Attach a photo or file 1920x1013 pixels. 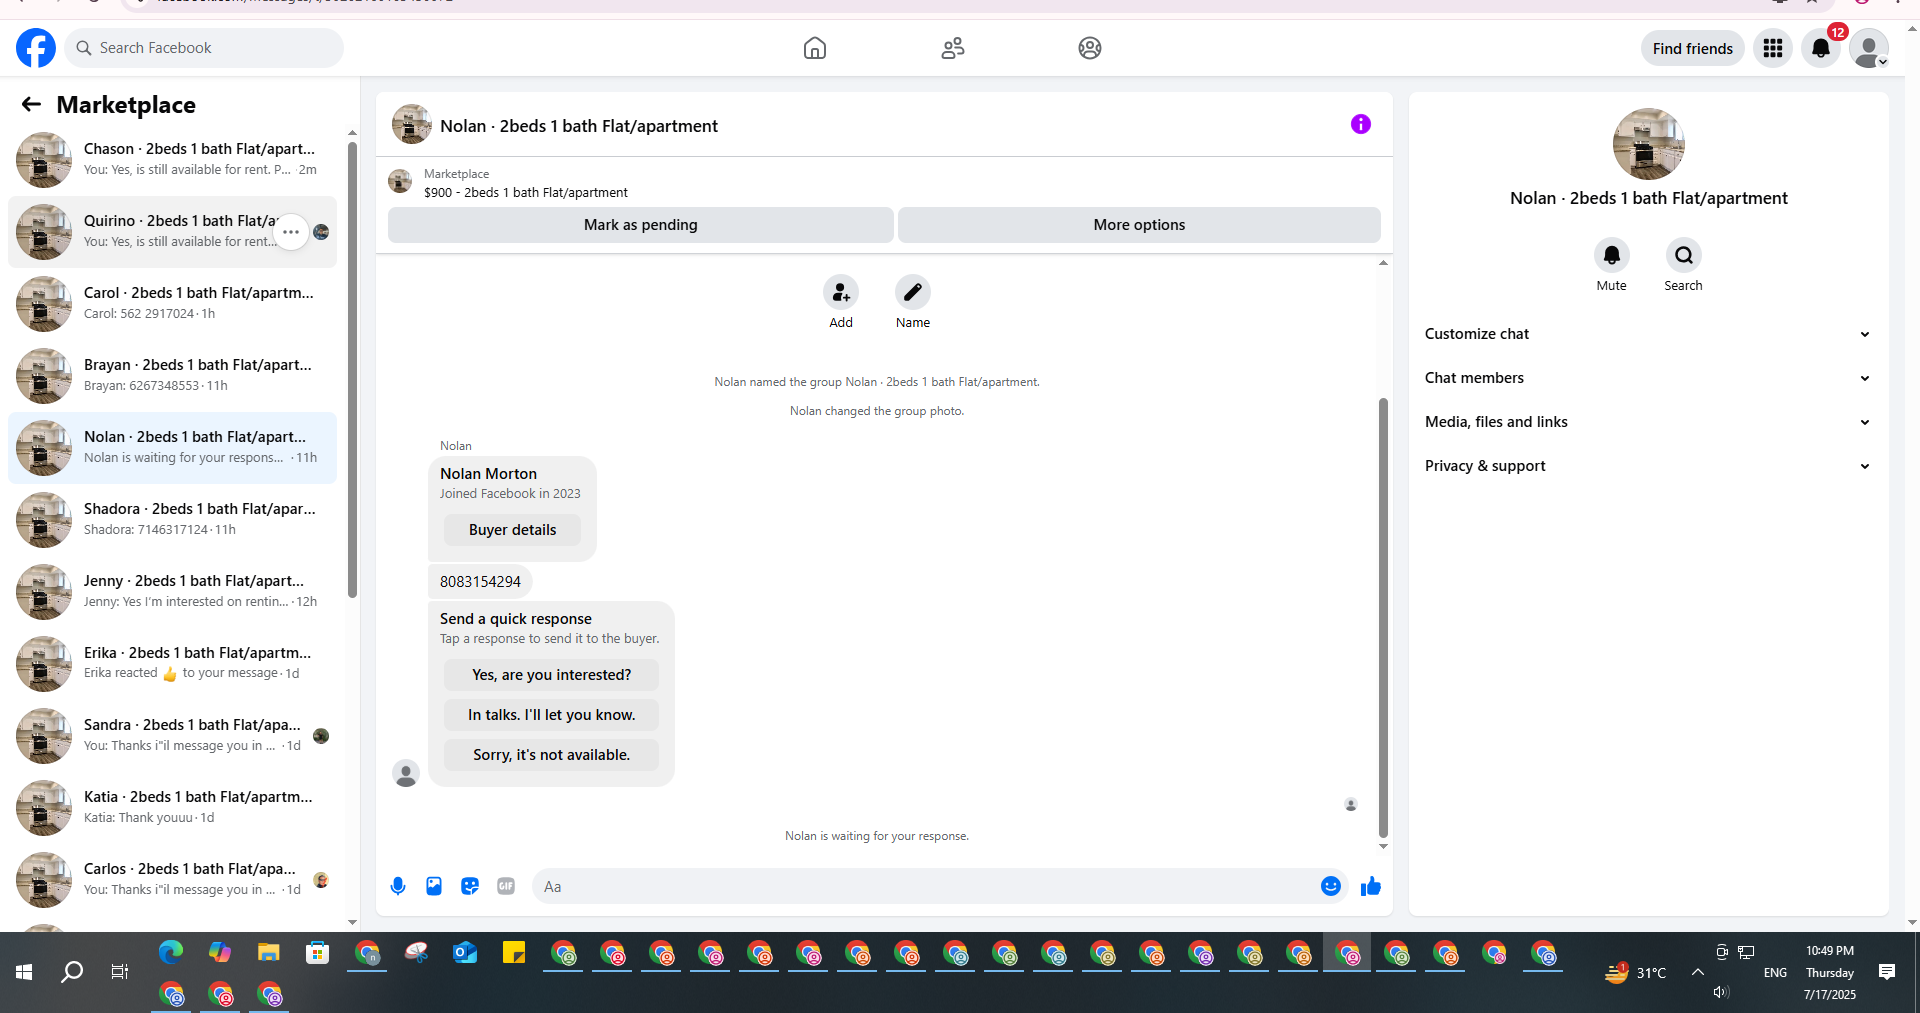point(434,886)
